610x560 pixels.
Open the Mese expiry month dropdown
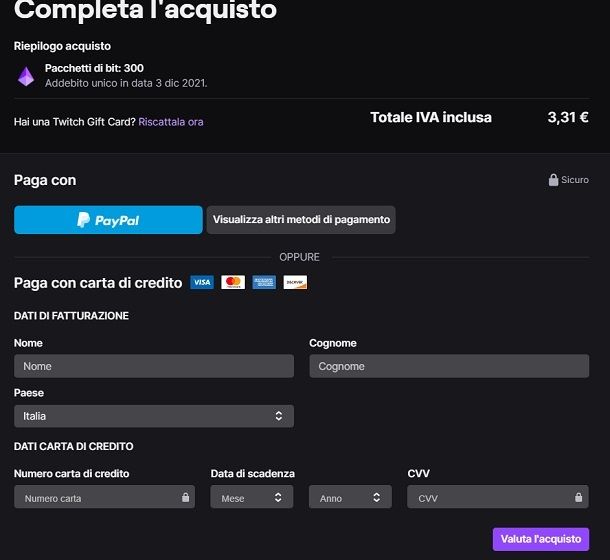[252, 497]
